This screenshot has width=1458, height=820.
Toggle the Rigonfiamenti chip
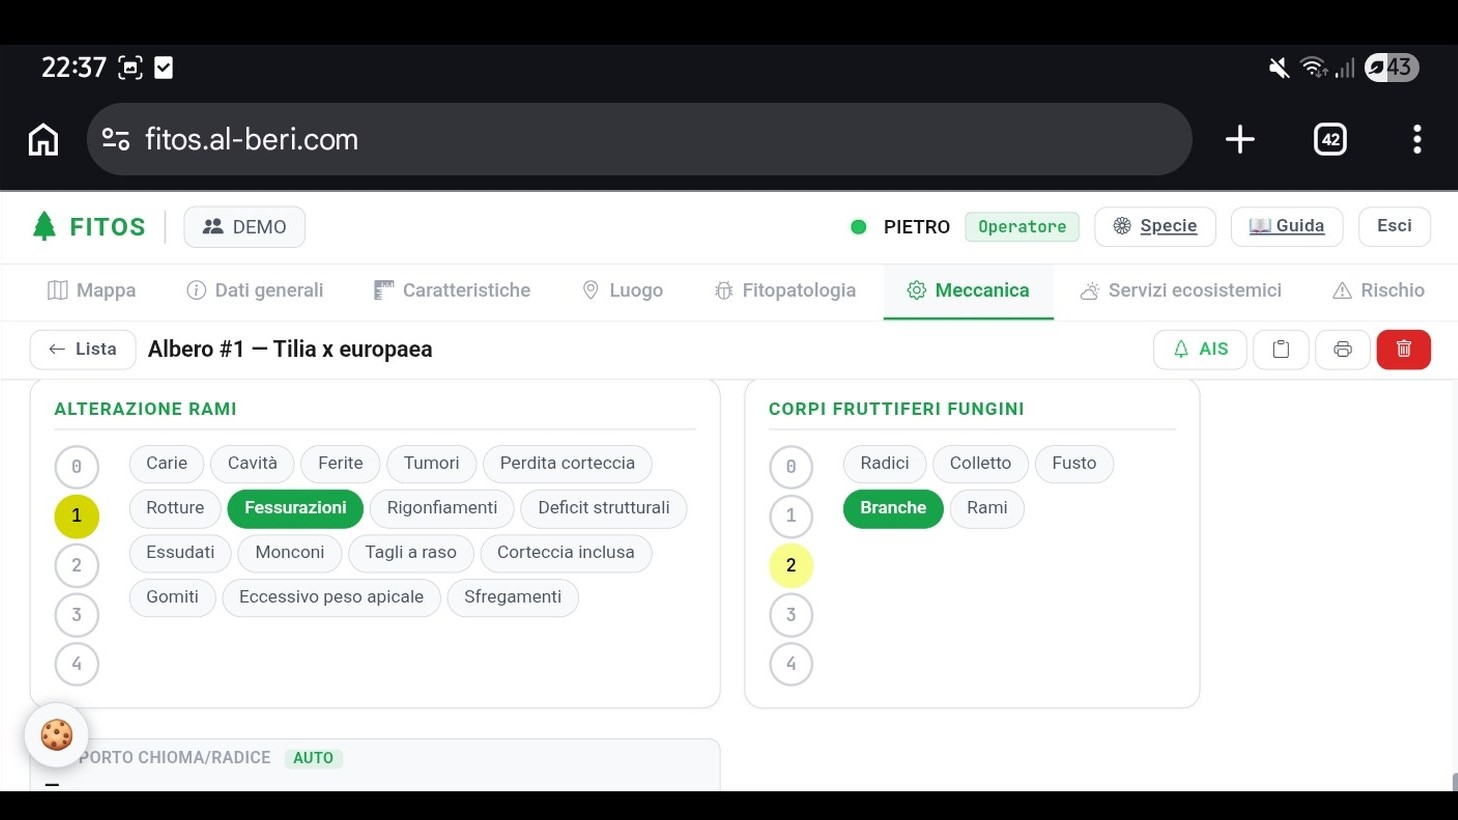442,508
